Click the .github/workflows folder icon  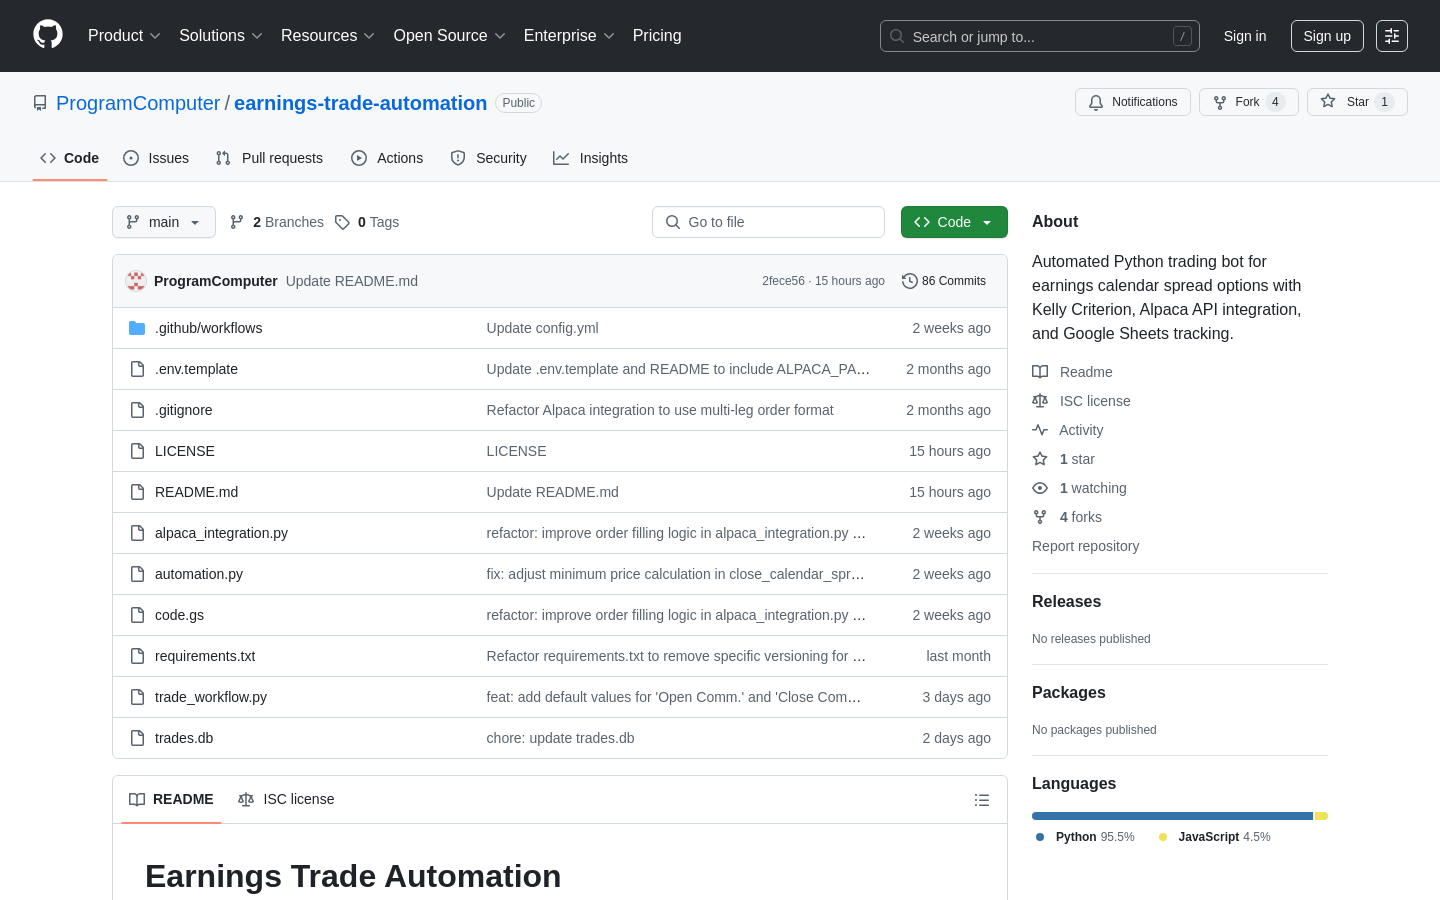[x=137, y=328]
